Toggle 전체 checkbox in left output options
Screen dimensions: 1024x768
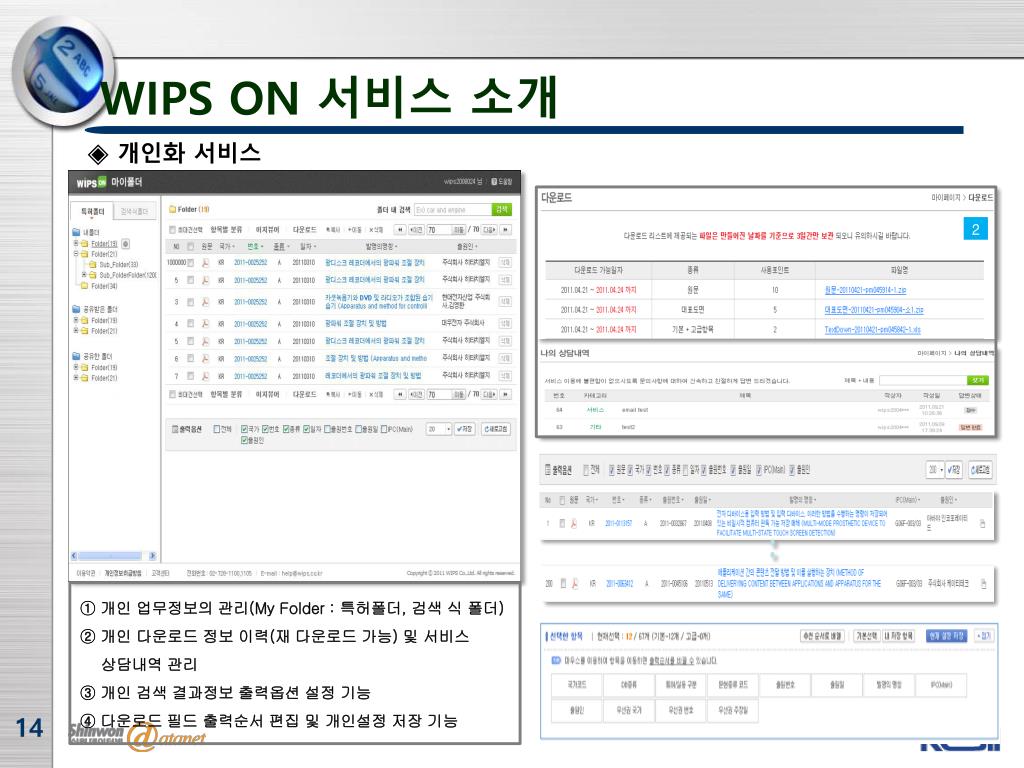(x=217, y=429)
